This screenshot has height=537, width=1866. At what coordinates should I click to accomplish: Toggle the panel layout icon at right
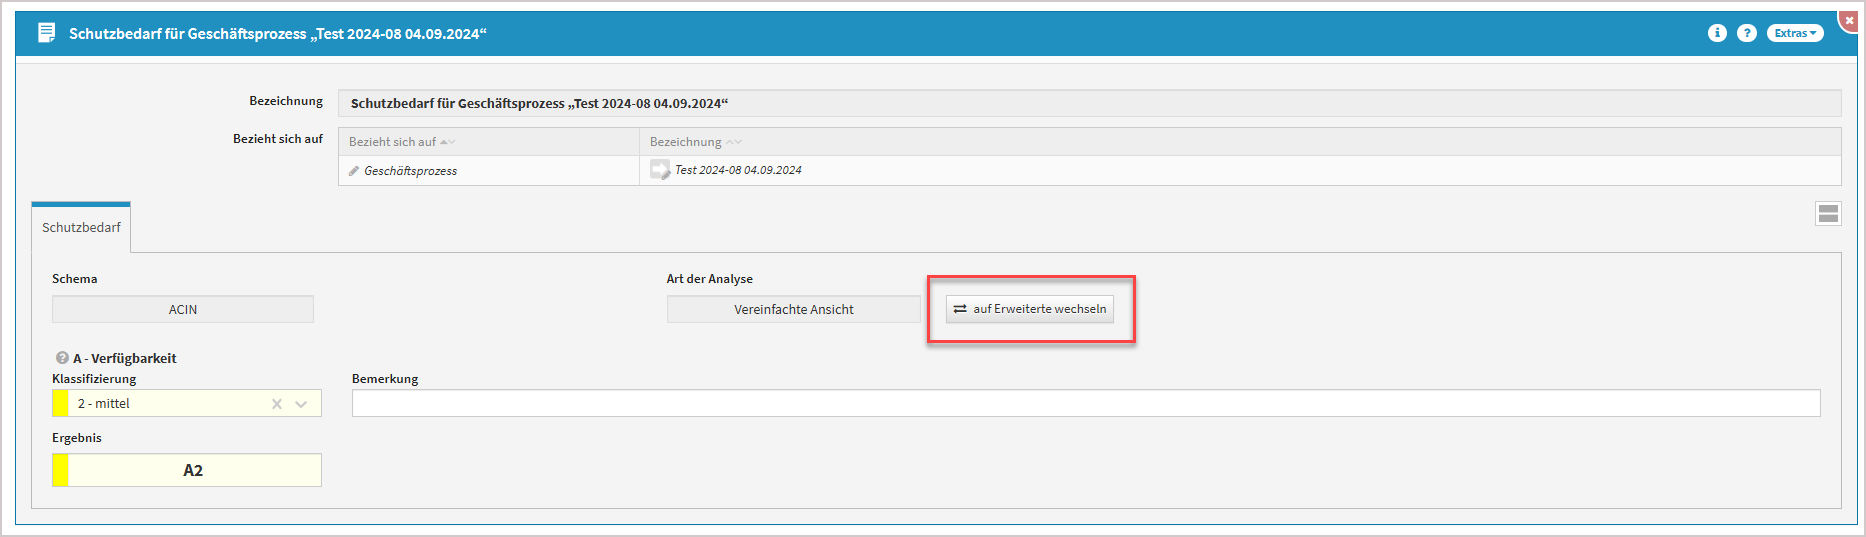pos(1828,213)
